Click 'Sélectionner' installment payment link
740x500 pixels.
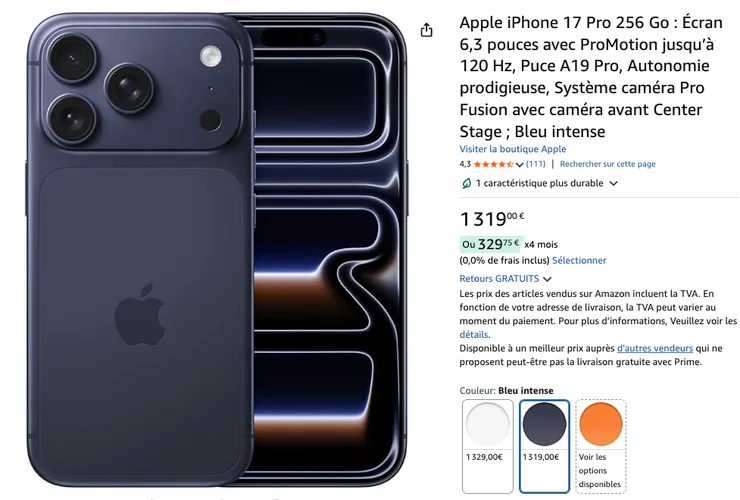pos(579,260)
